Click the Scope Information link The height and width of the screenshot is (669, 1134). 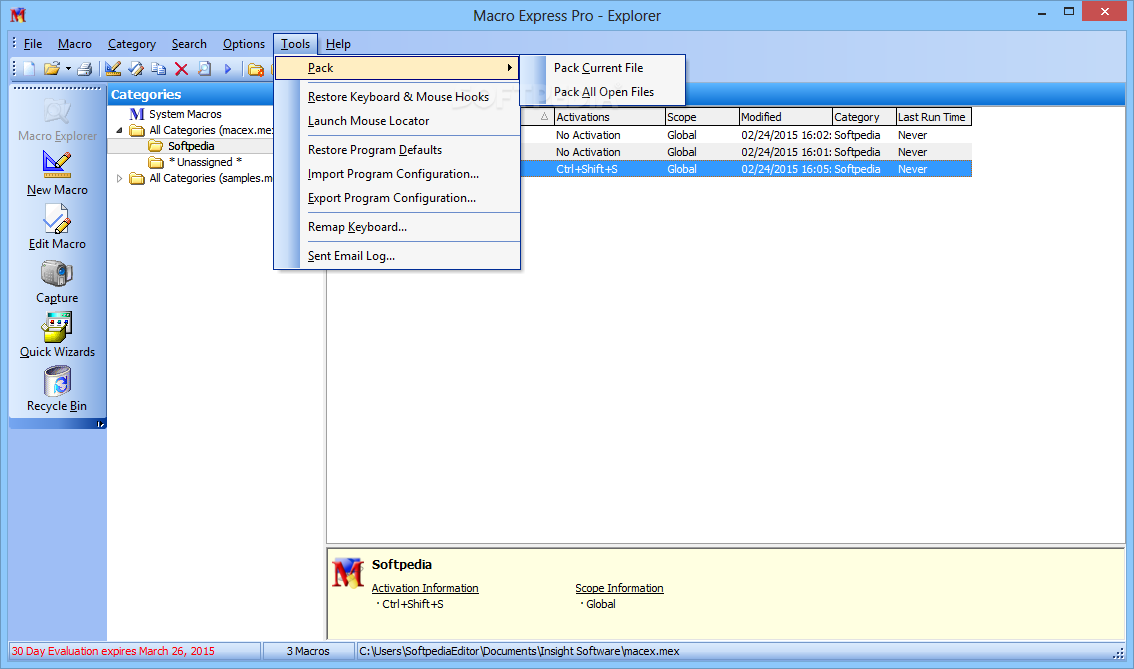[619, 588]
